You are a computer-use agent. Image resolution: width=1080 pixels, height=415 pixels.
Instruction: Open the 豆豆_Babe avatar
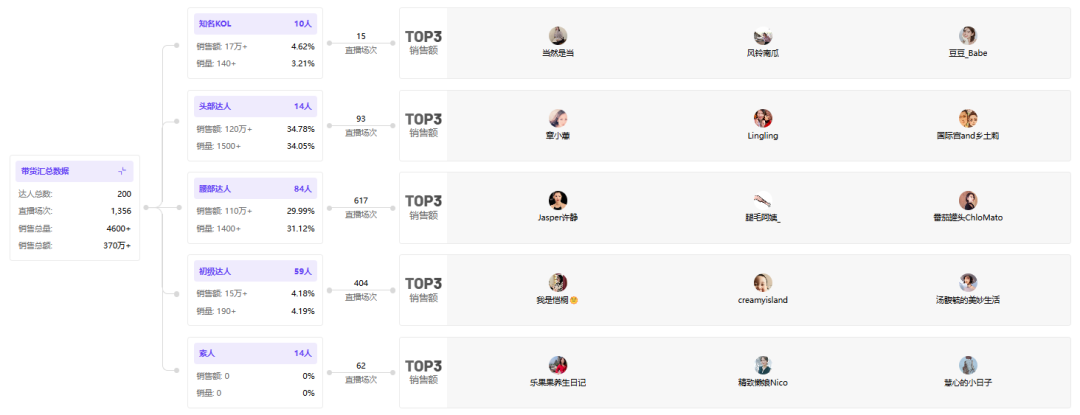tap(968, 36)
